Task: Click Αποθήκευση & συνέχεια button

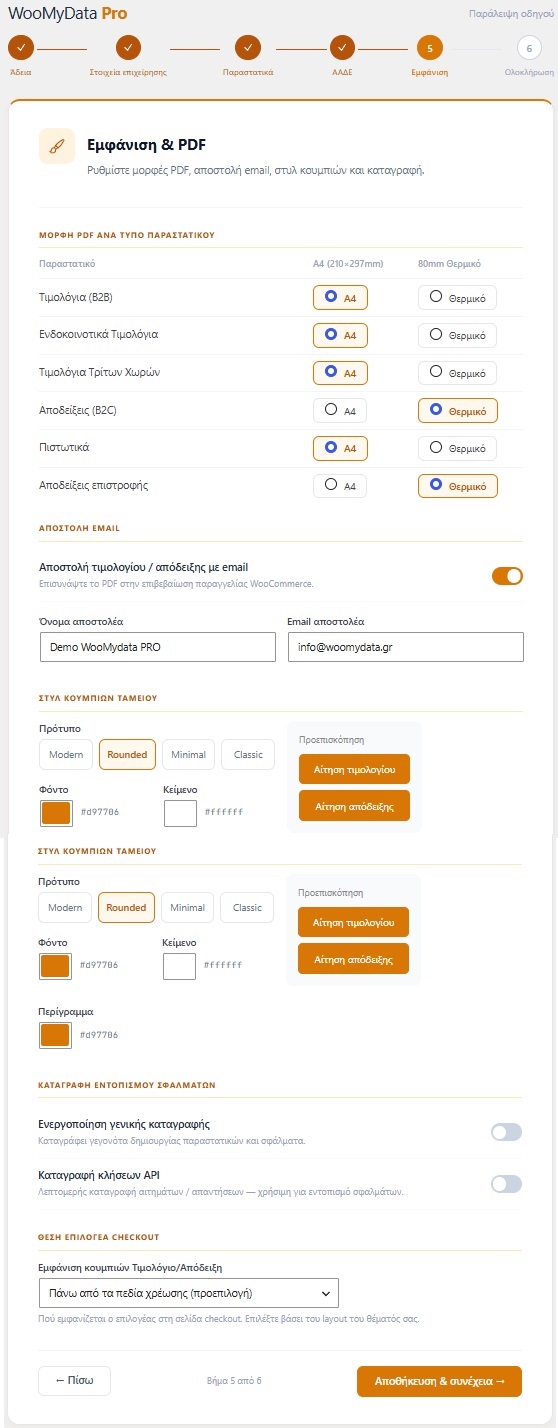Action: click(x=439, y=1381)
